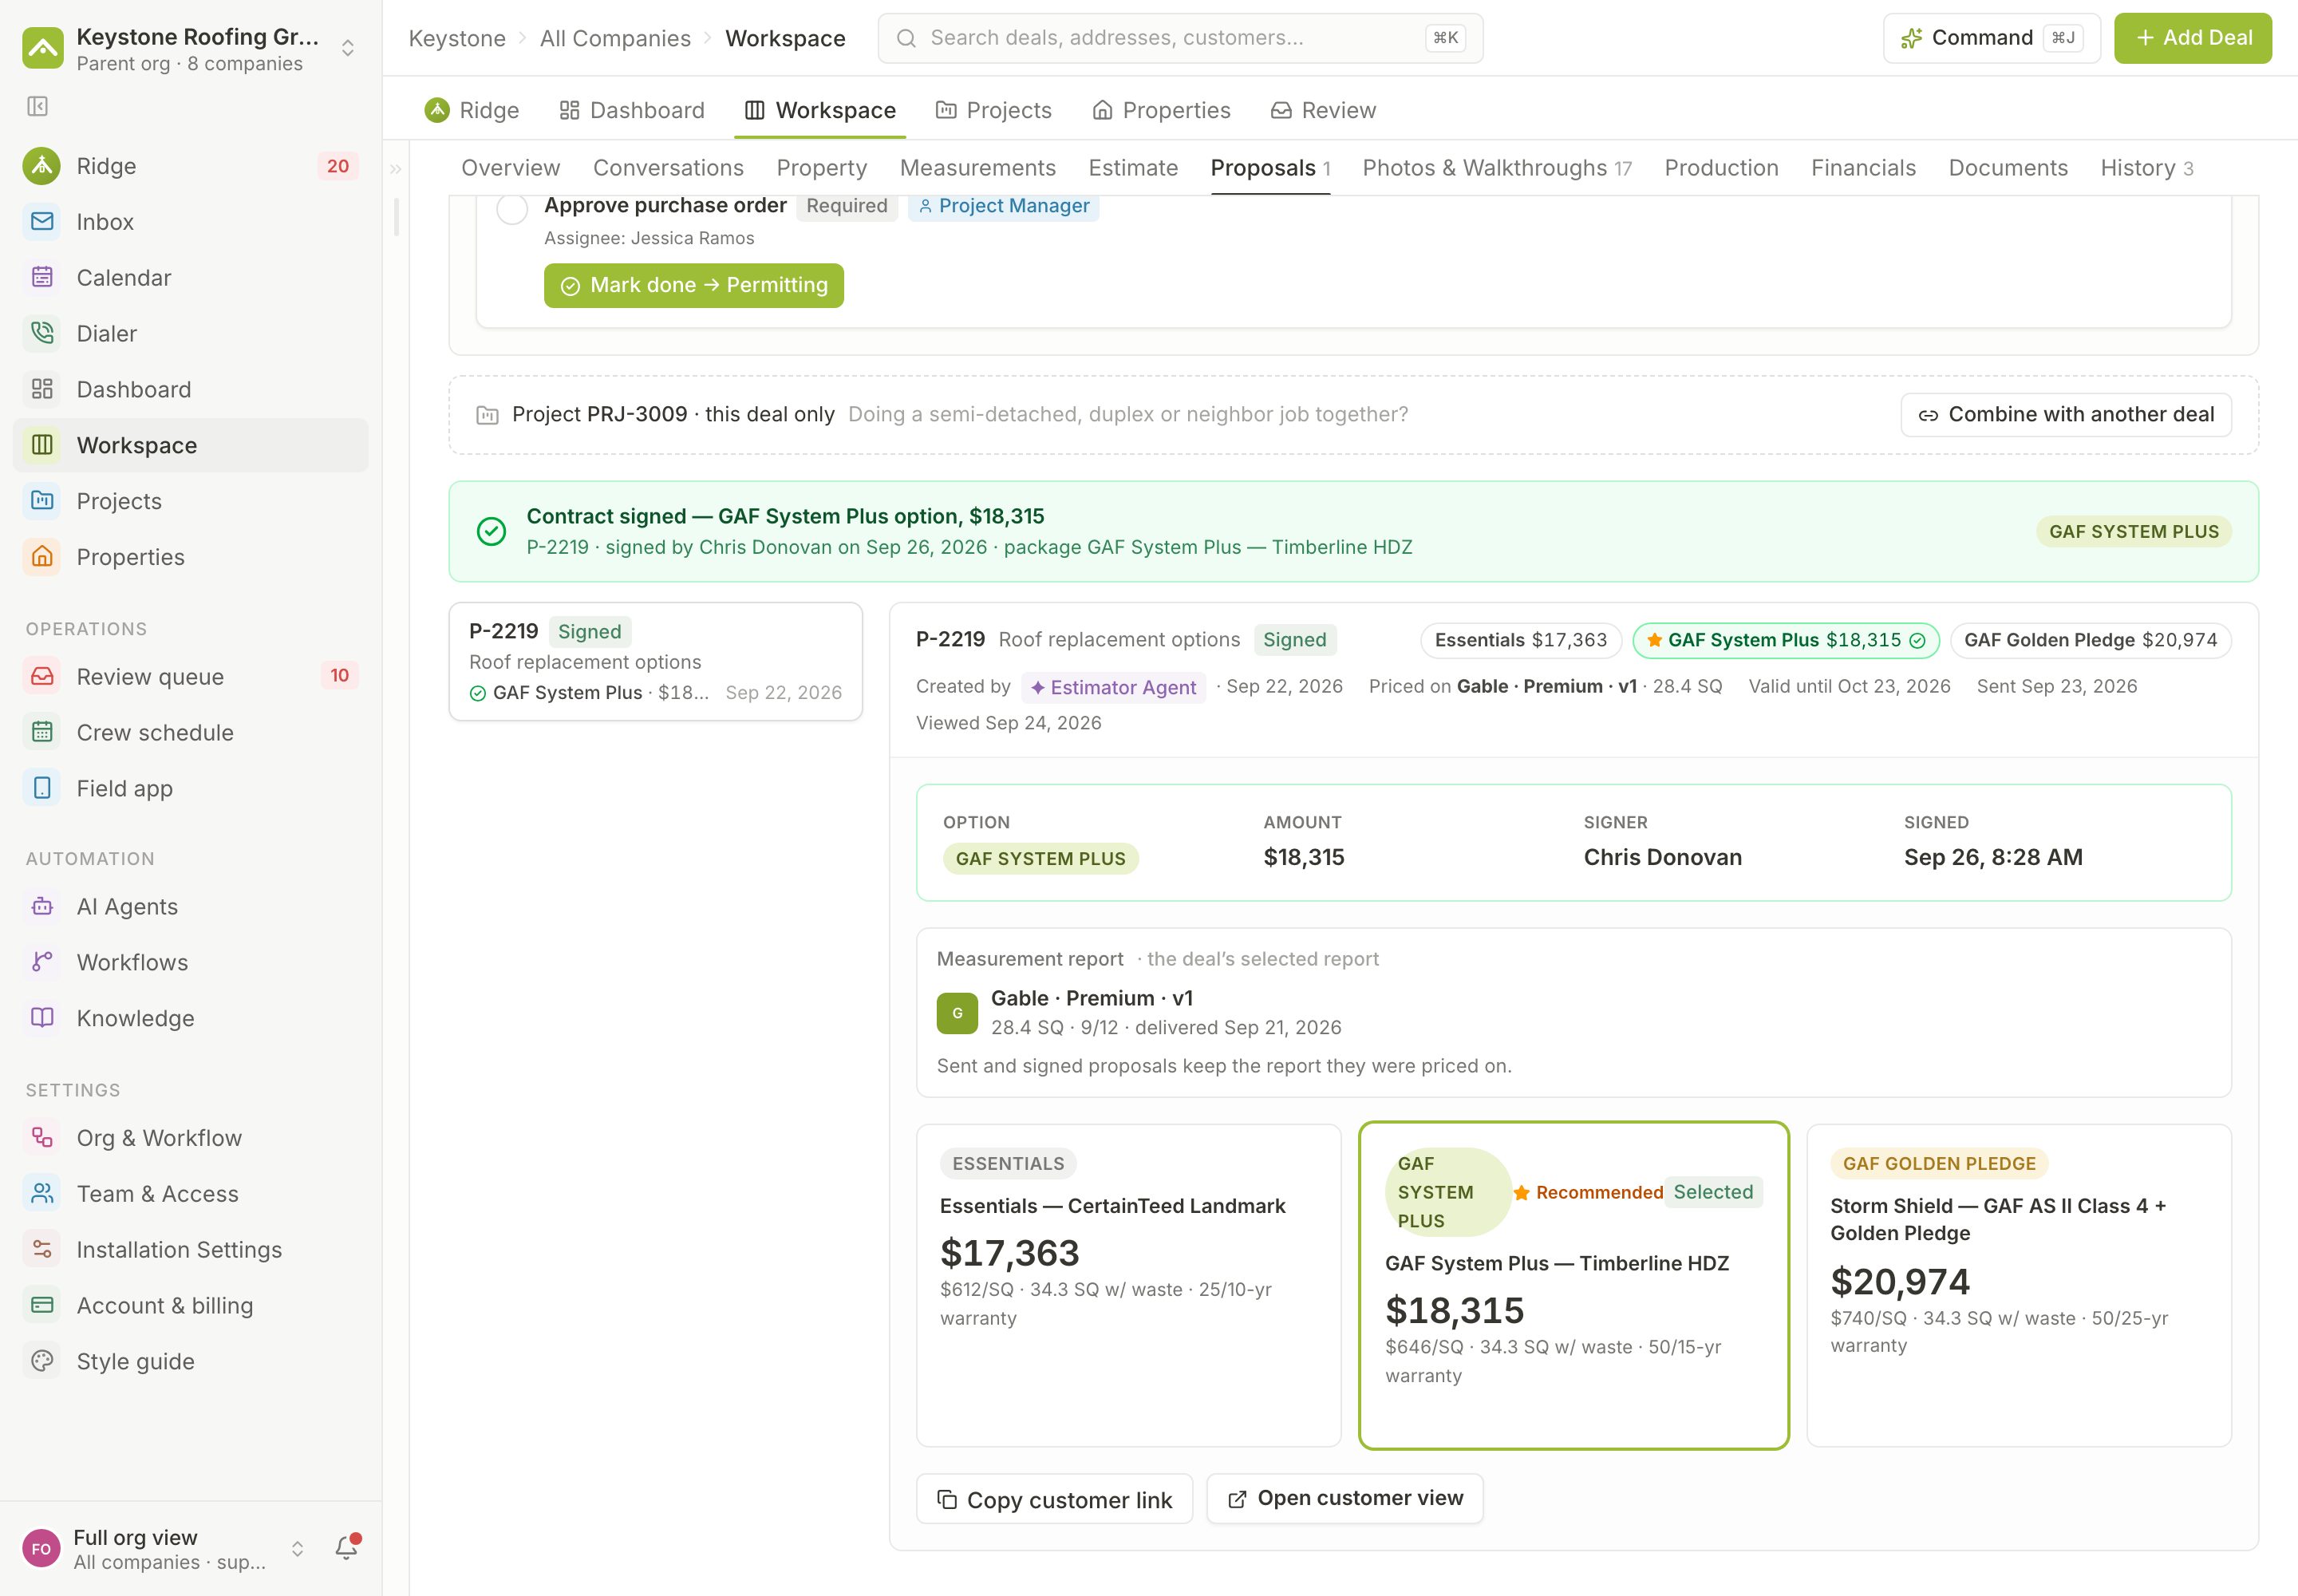Open Style guide palette icon

point(42,1361)
